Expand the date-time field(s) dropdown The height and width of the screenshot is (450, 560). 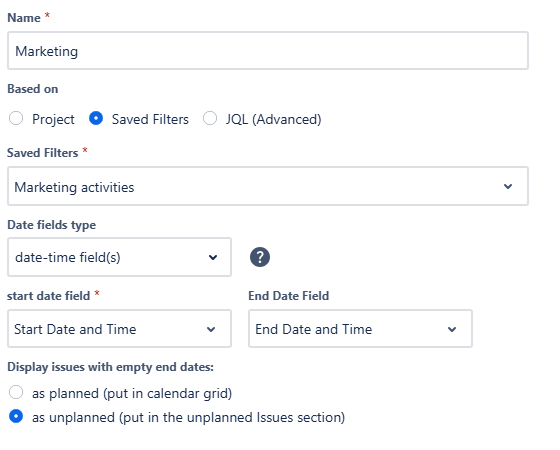tap(119, 257)
